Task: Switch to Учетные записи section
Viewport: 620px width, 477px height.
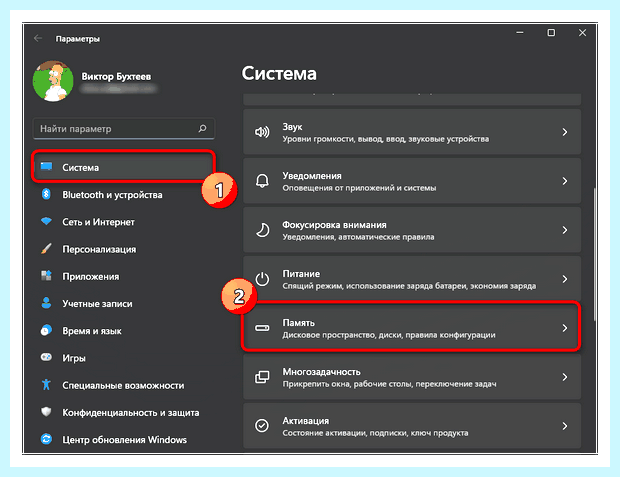Action: [97, 304]
